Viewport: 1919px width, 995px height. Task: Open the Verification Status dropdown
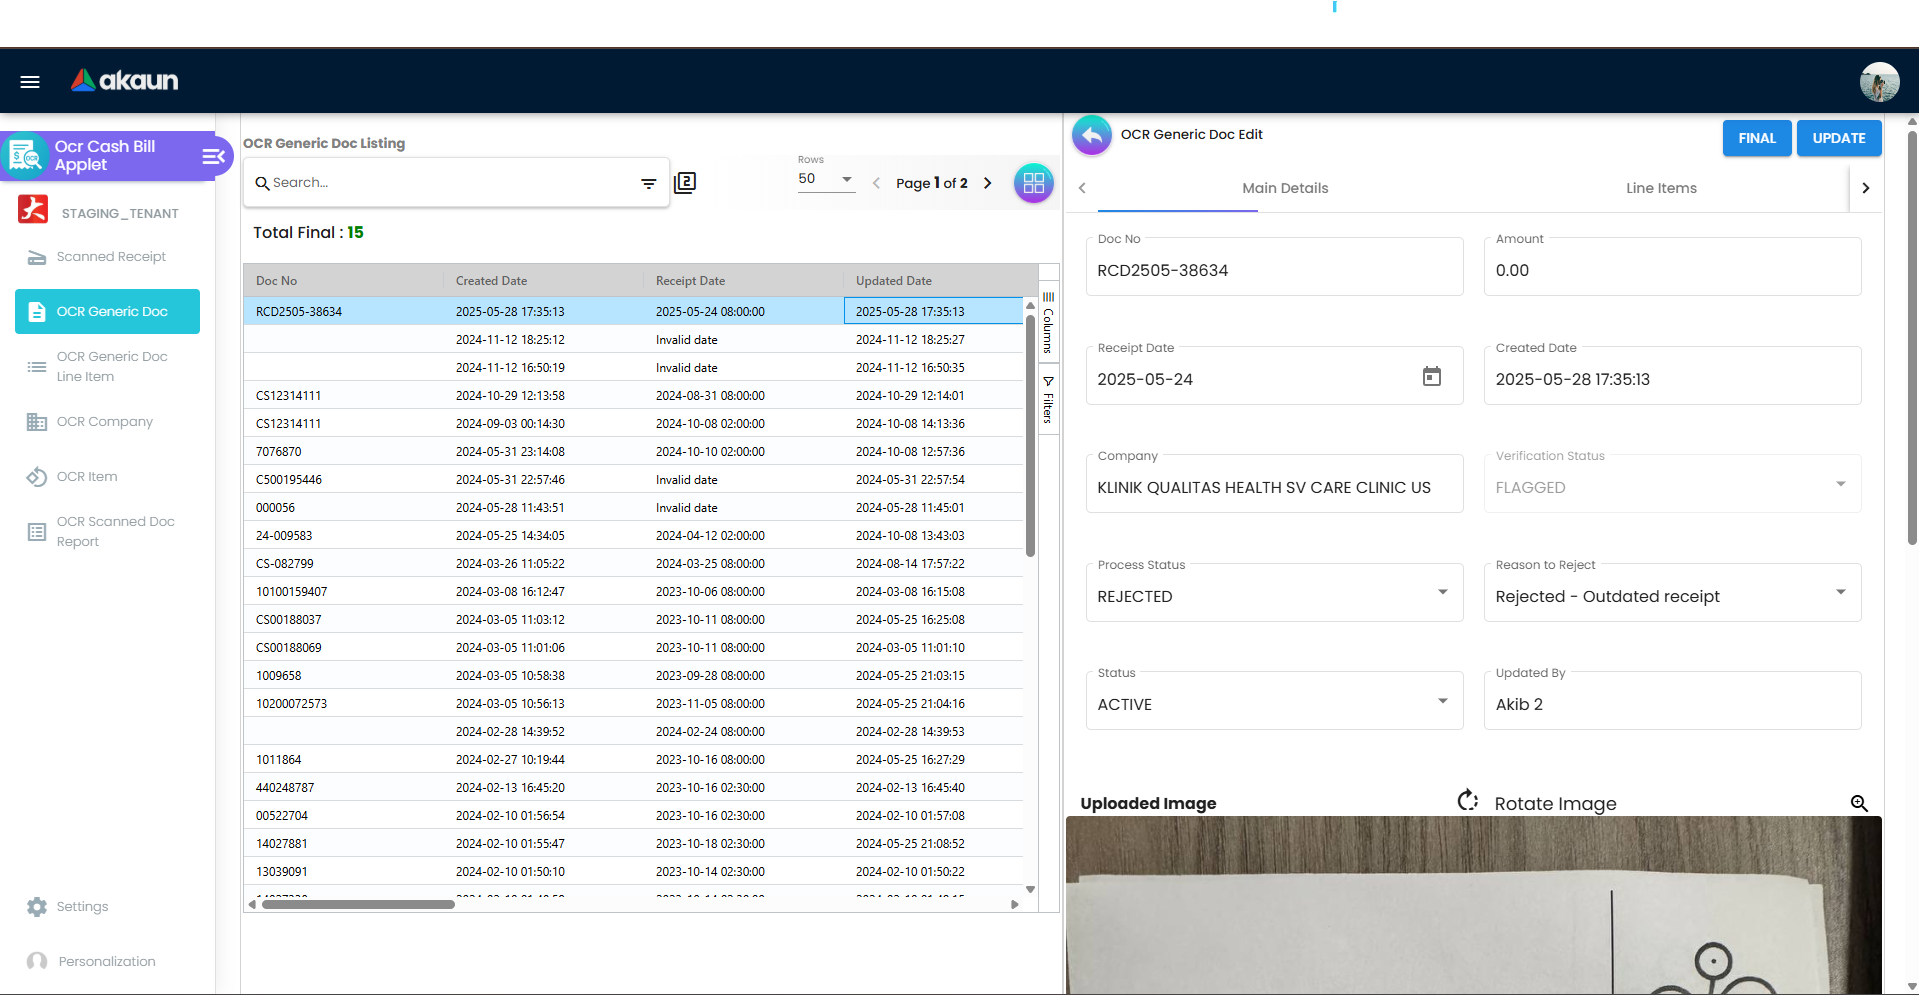(1673, 484)
